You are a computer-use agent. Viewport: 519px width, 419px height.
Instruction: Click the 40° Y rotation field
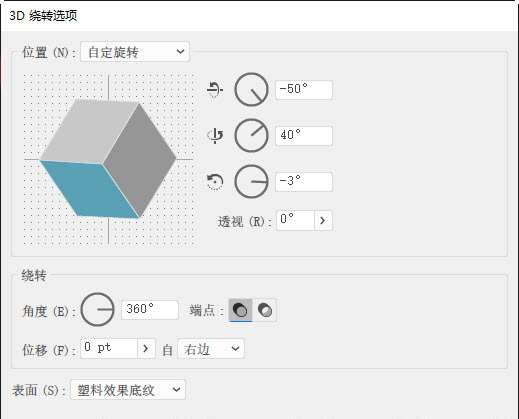[x=304, y=136]
